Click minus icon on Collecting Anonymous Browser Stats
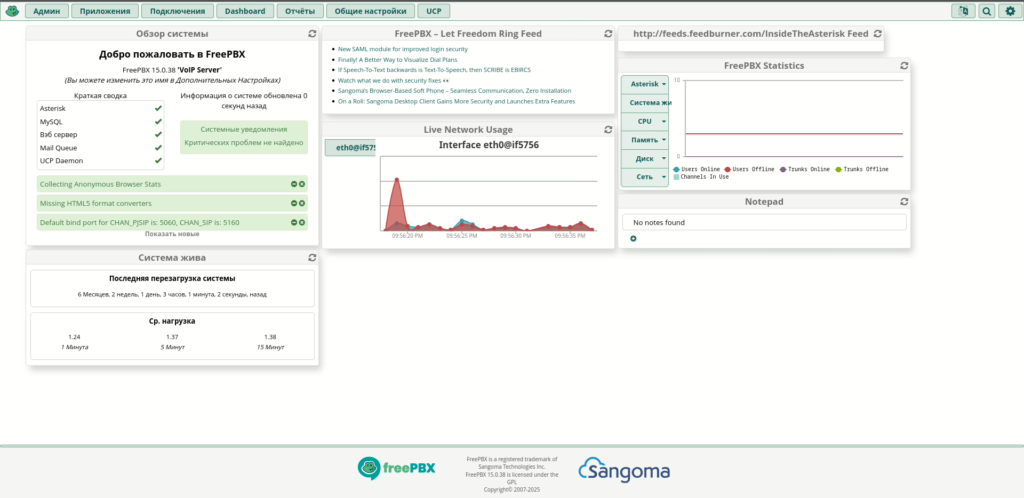The width and height of the screenshot is (1024, 498). tap(294, 184)
